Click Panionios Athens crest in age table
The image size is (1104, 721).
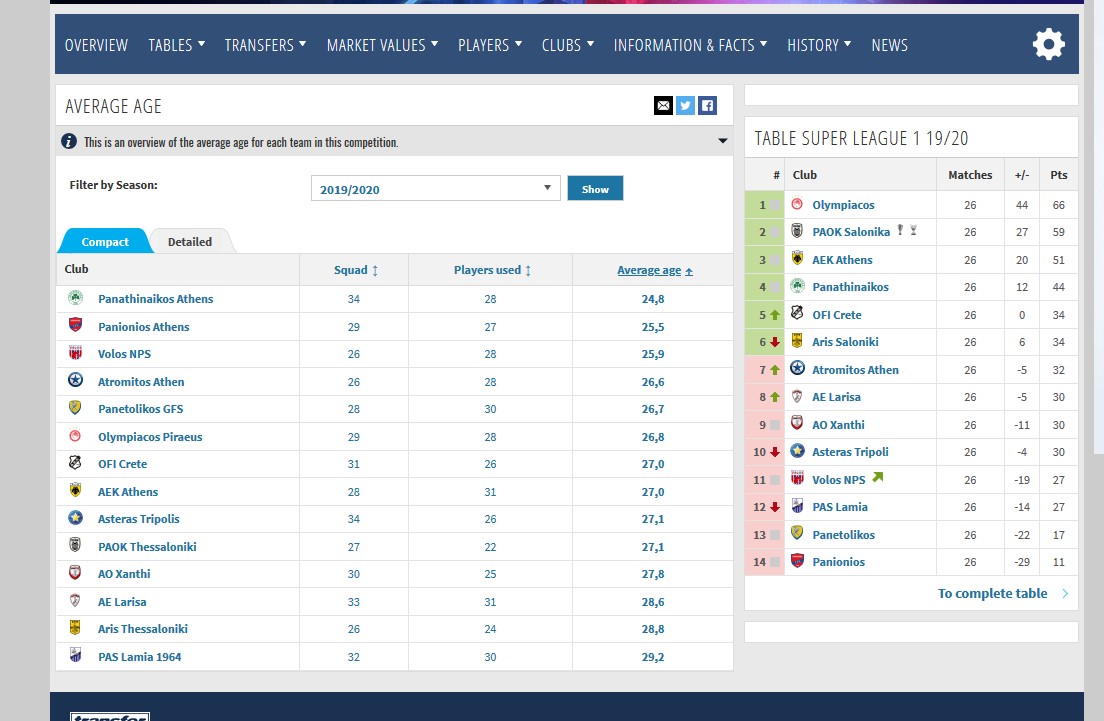pos(75,325)
